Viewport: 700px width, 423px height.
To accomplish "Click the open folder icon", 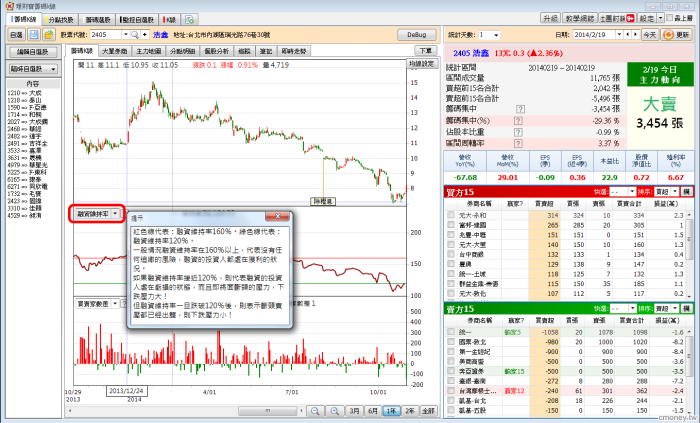I will click(48, 34).
